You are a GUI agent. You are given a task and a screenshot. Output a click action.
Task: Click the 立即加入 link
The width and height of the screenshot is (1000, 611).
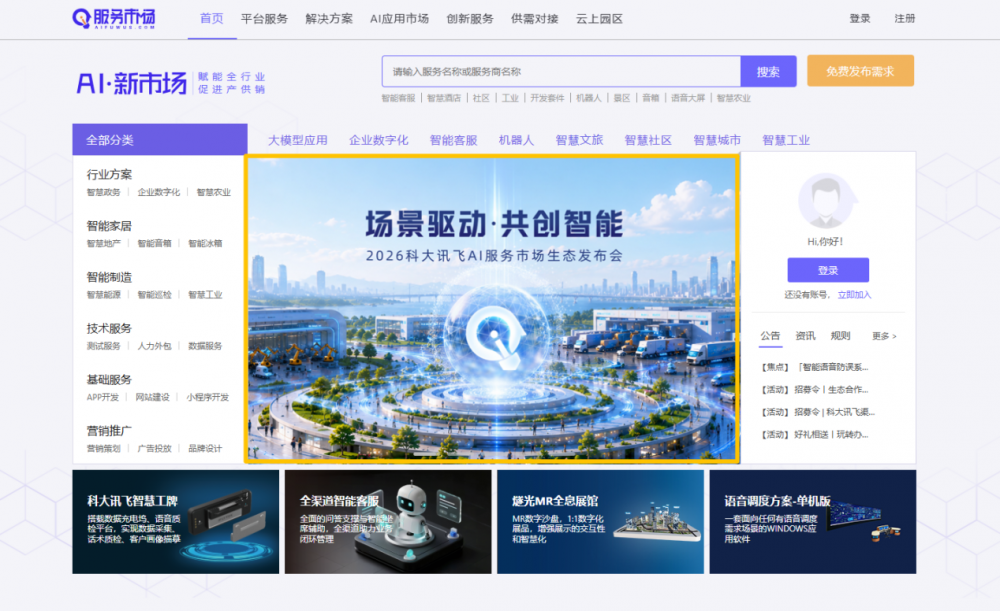pyautogui.click(x=854, y=295)
